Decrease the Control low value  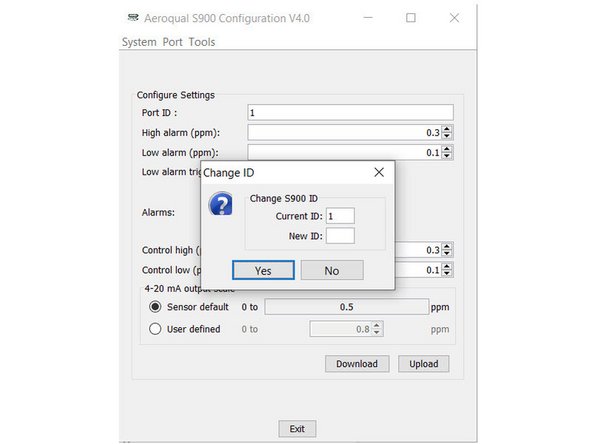[447, 274]
